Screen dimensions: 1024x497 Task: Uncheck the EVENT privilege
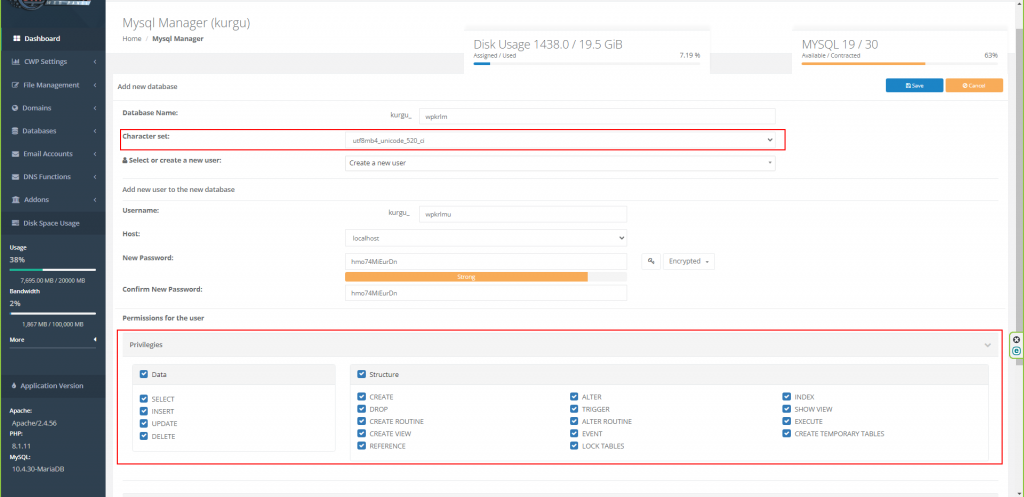click(x=574, y=434)
